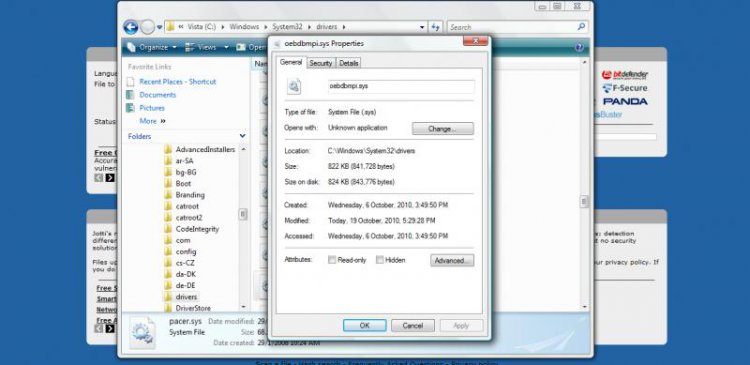The width and height of the screenshot is (750, 365).
Task: Switch to the Security tab
Action: coord(320,63)
